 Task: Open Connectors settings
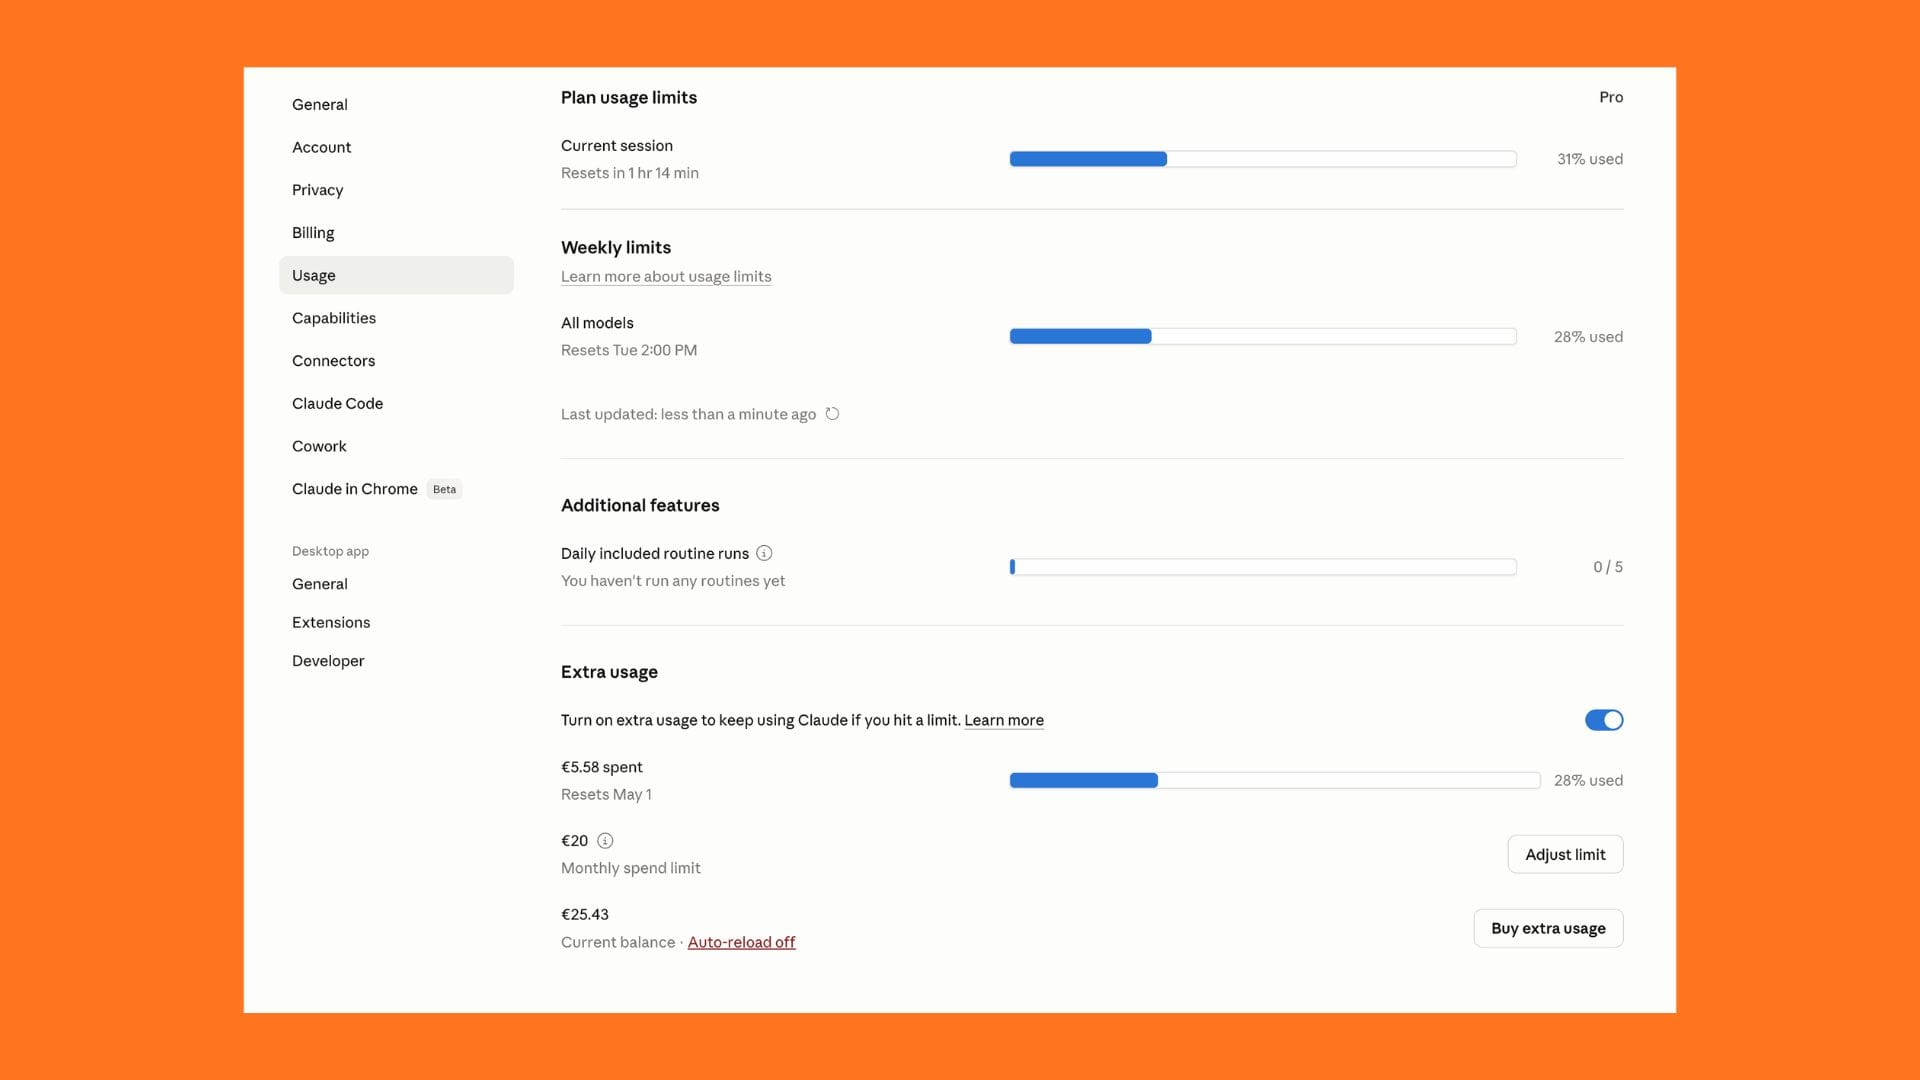[334, 361]
